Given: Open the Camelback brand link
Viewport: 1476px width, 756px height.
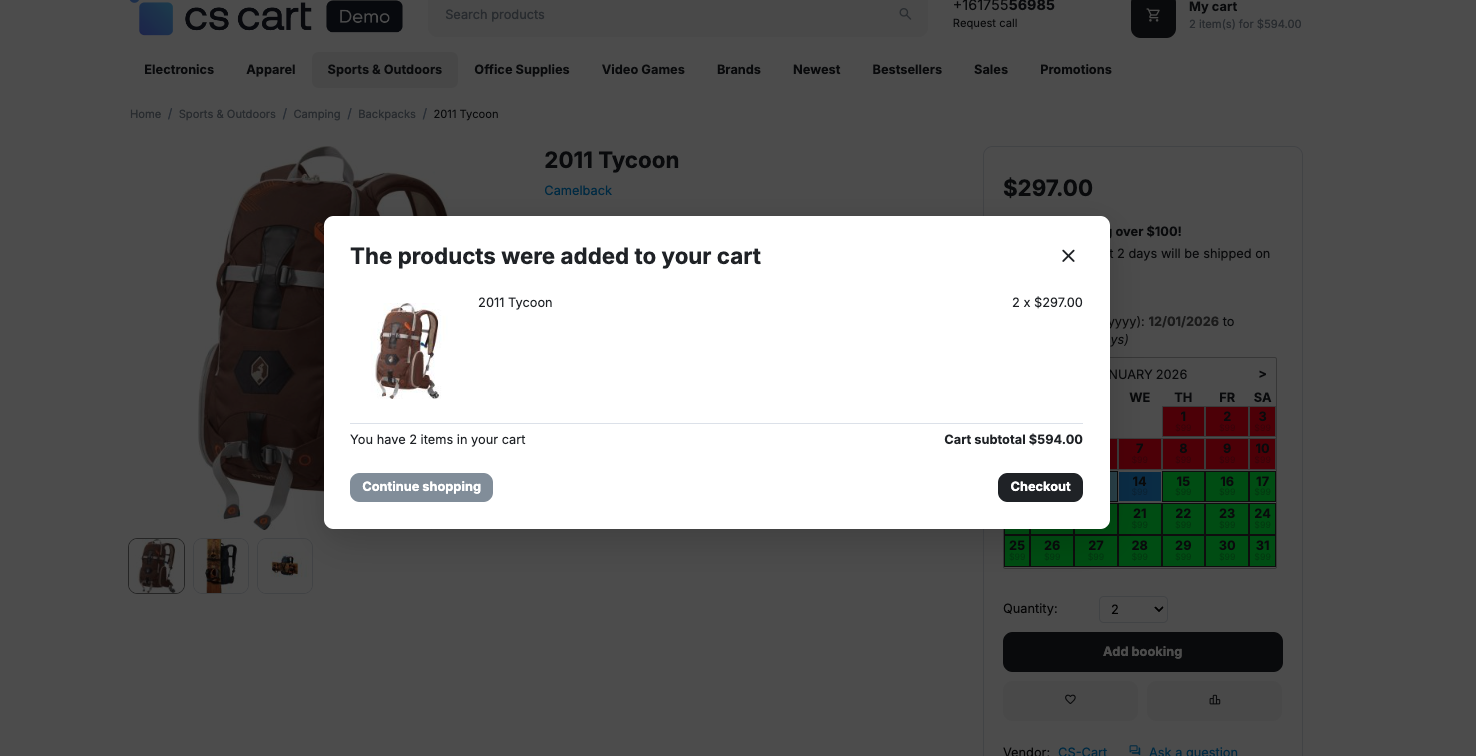Looking at the screenshot, I should pos(578,191).
